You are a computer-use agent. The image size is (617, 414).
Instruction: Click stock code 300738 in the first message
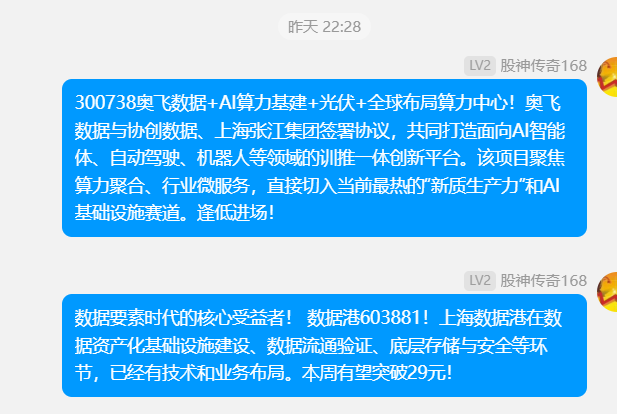[105, 103]
